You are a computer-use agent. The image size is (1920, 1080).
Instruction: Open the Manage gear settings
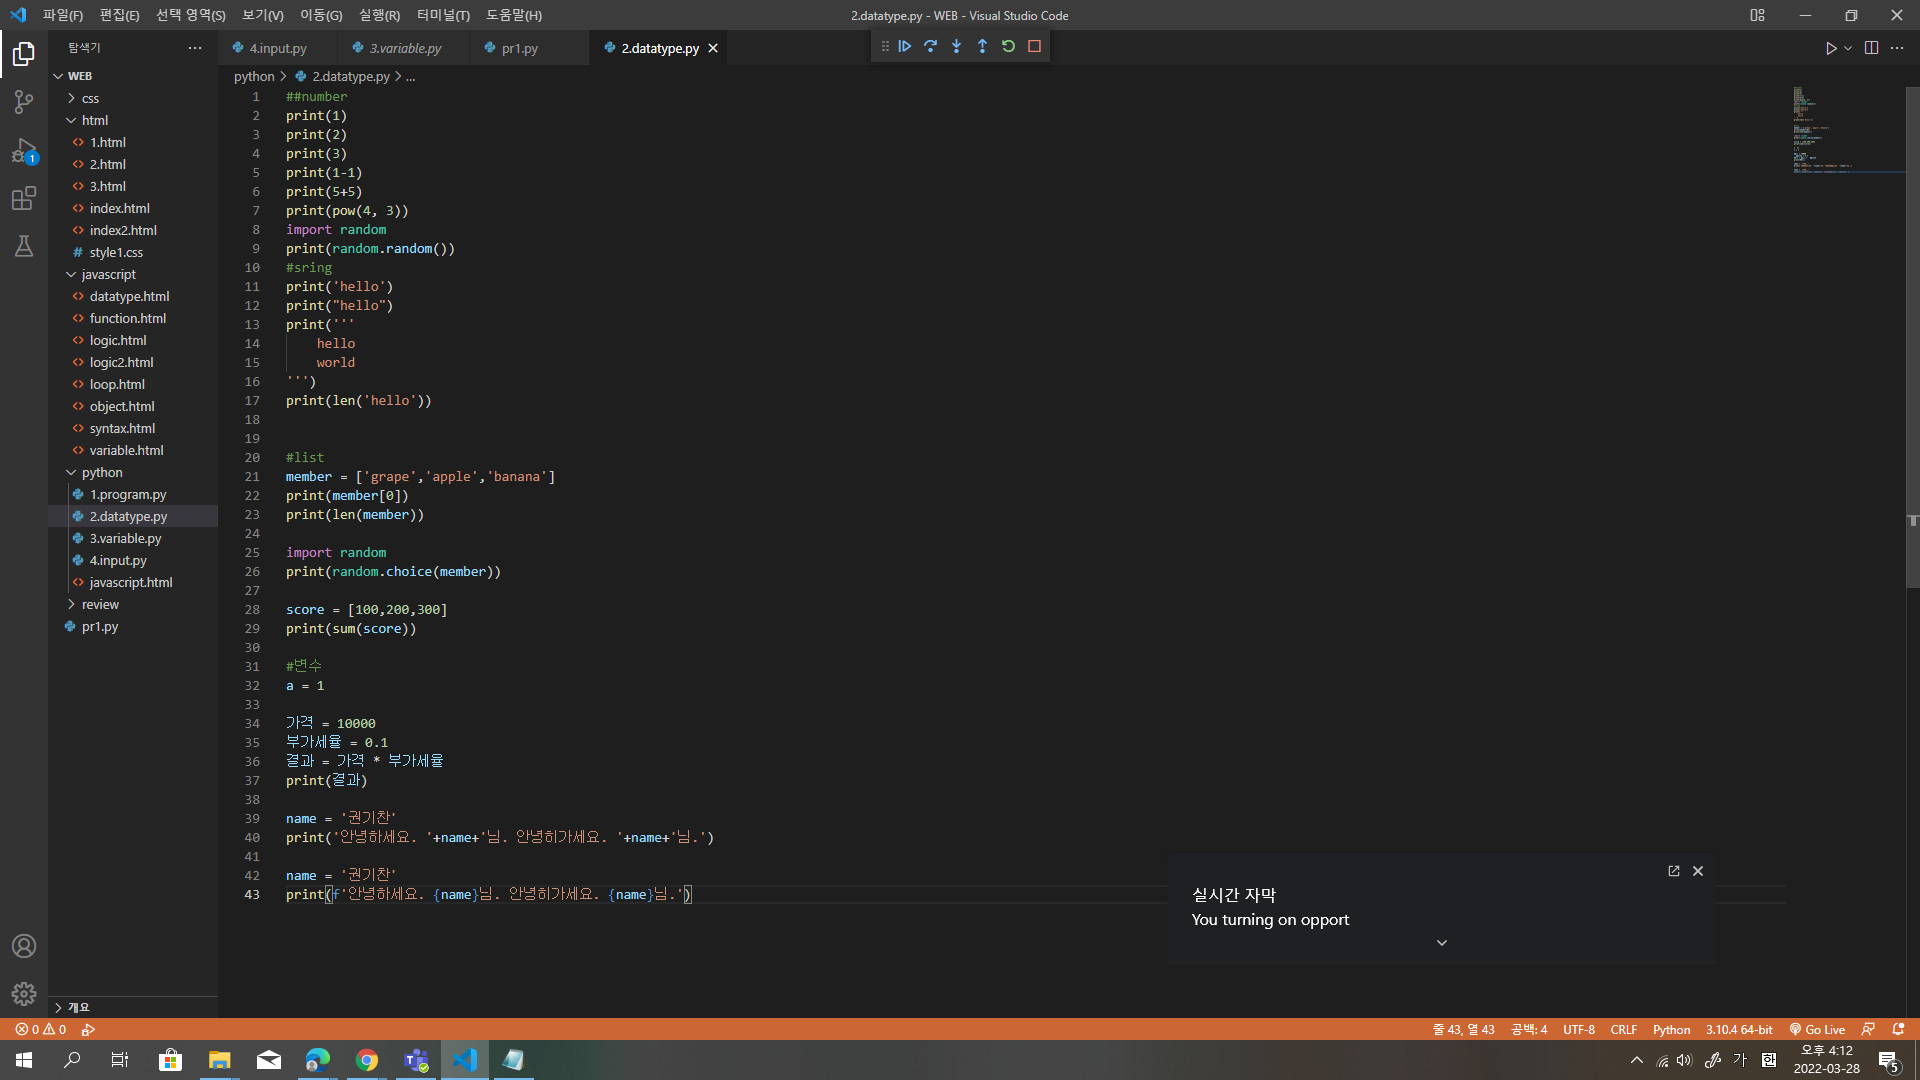tap(24, 993)
